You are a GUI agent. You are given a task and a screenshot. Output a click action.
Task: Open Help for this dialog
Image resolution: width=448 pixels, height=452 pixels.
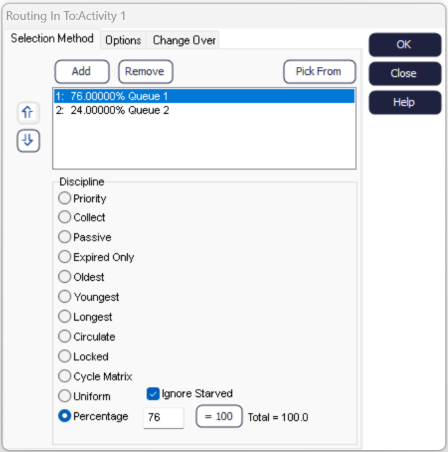(x=405, y=102)
